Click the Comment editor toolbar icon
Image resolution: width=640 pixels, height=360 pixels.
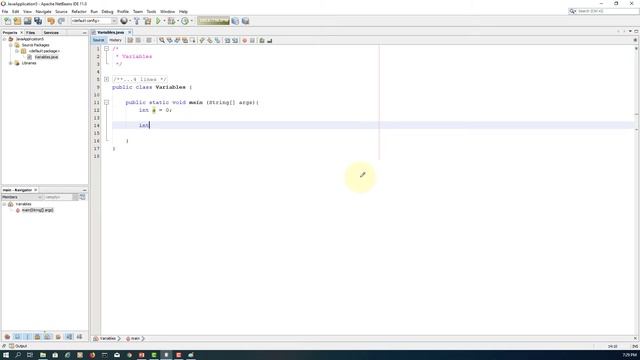tap(262, 40)
